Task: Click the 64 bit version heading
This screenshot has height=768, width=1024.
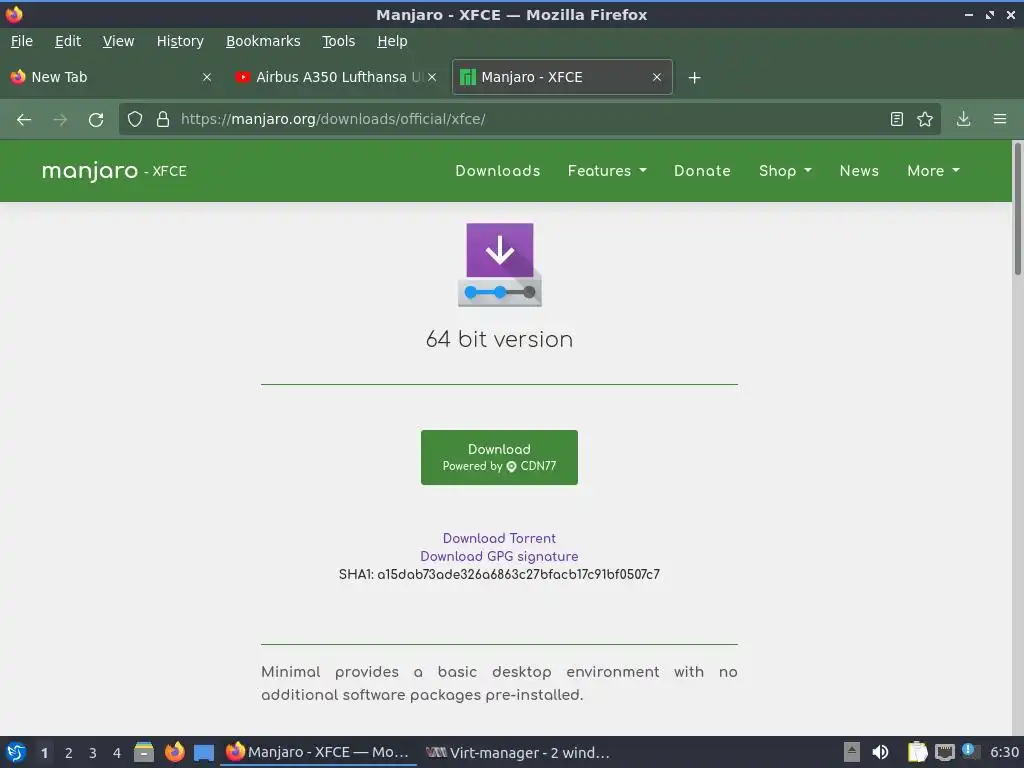Action: tap(499, 340)
